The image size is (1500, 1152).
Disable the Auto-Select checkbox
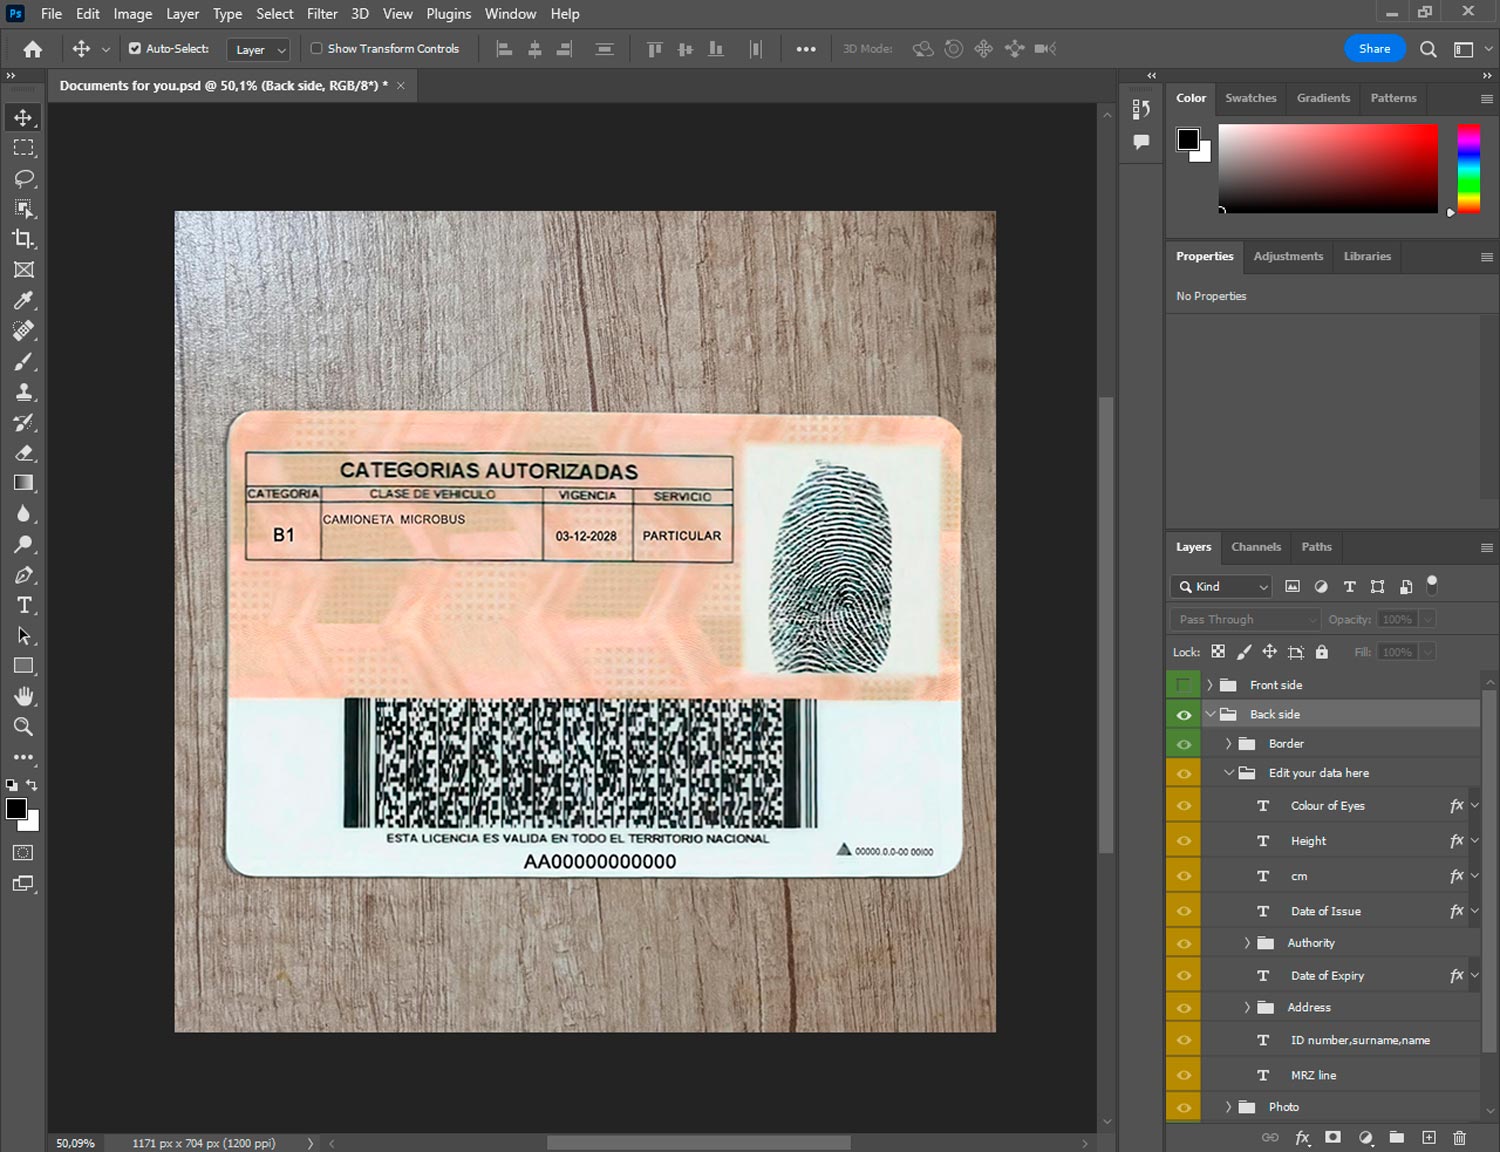135,48
